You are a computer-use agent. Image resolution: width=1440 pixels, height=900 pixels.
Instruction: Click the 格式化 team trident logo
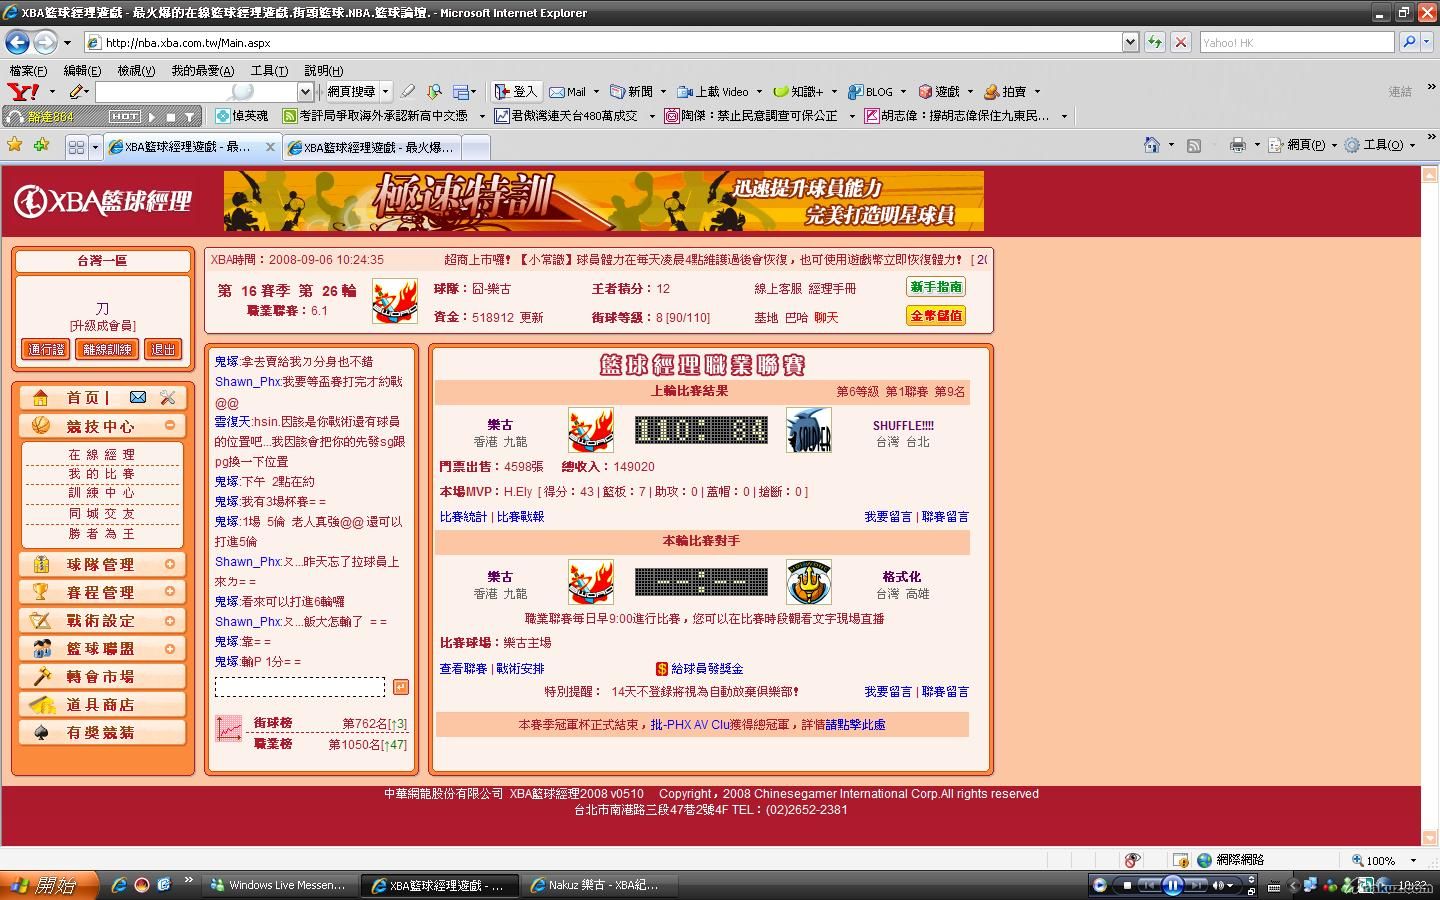(808, 582)
